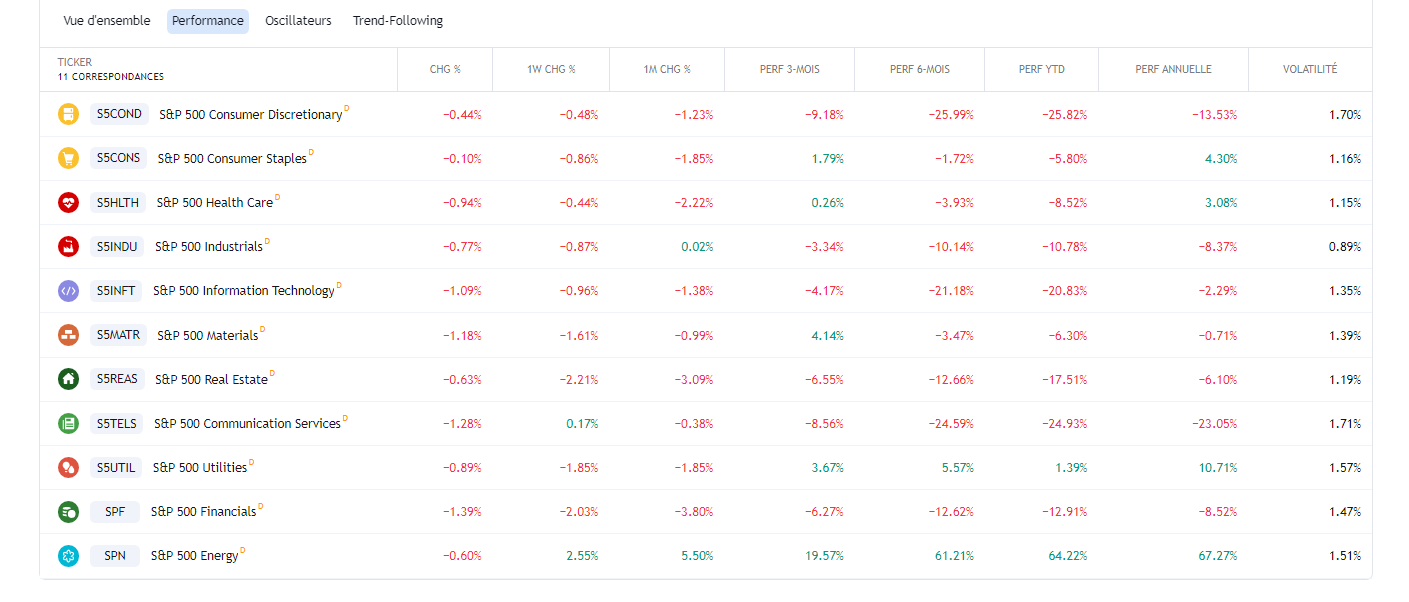The width and height of the screenshot is (1409, 602).
Task: Sort by PERF ANNUELLE column header
Action: [1173, 70]
